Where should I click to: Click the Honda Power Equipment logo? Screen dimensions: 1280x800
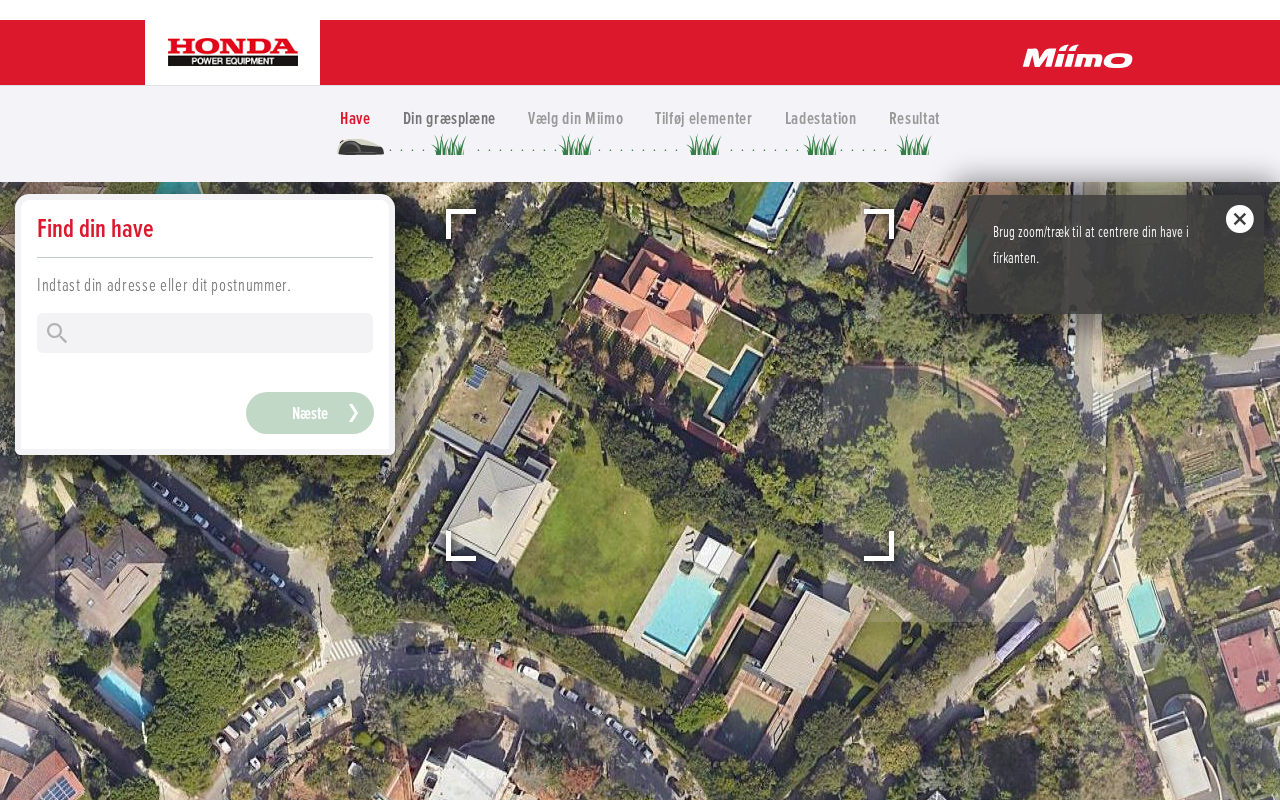232,52
